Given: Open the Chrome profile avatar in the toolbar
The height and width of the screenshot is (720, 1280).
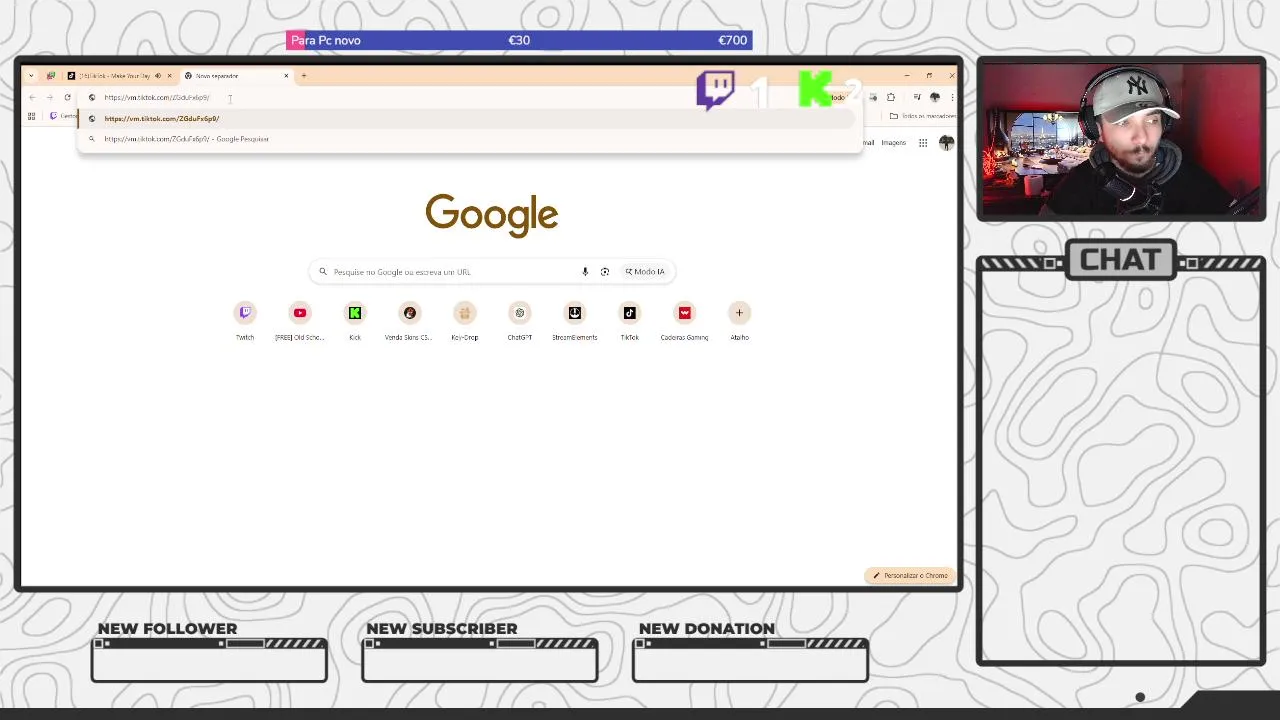Looking at the screenshot, I should (x=935, y=97).
